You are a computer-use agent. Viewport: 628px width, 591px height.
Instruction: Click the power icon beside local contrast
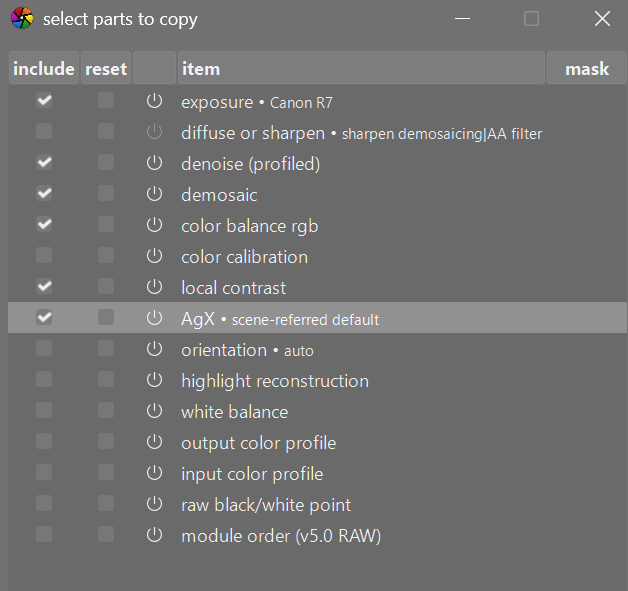[154, 287]
